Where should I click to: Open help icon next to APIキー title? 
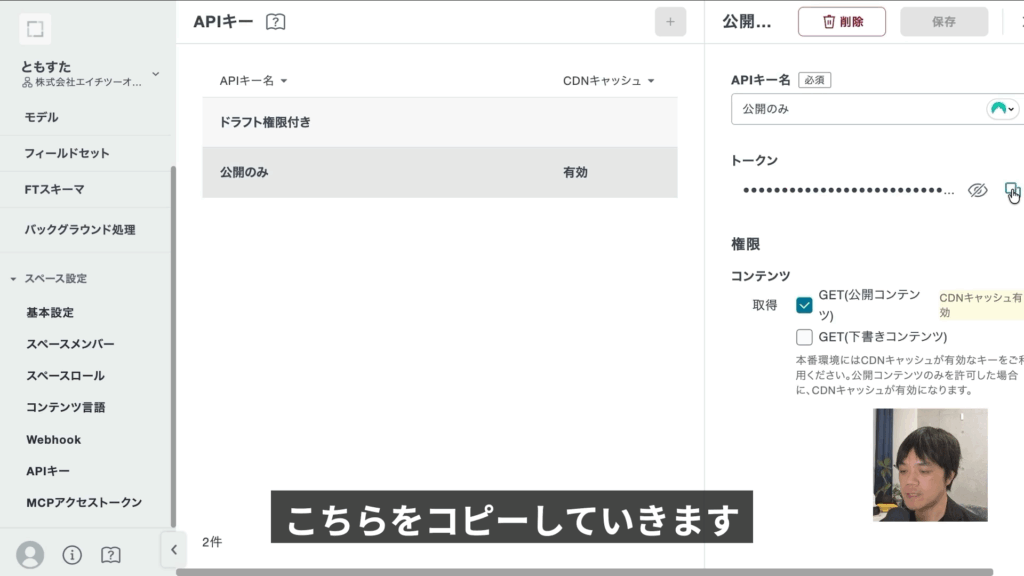tap(276, 22)
